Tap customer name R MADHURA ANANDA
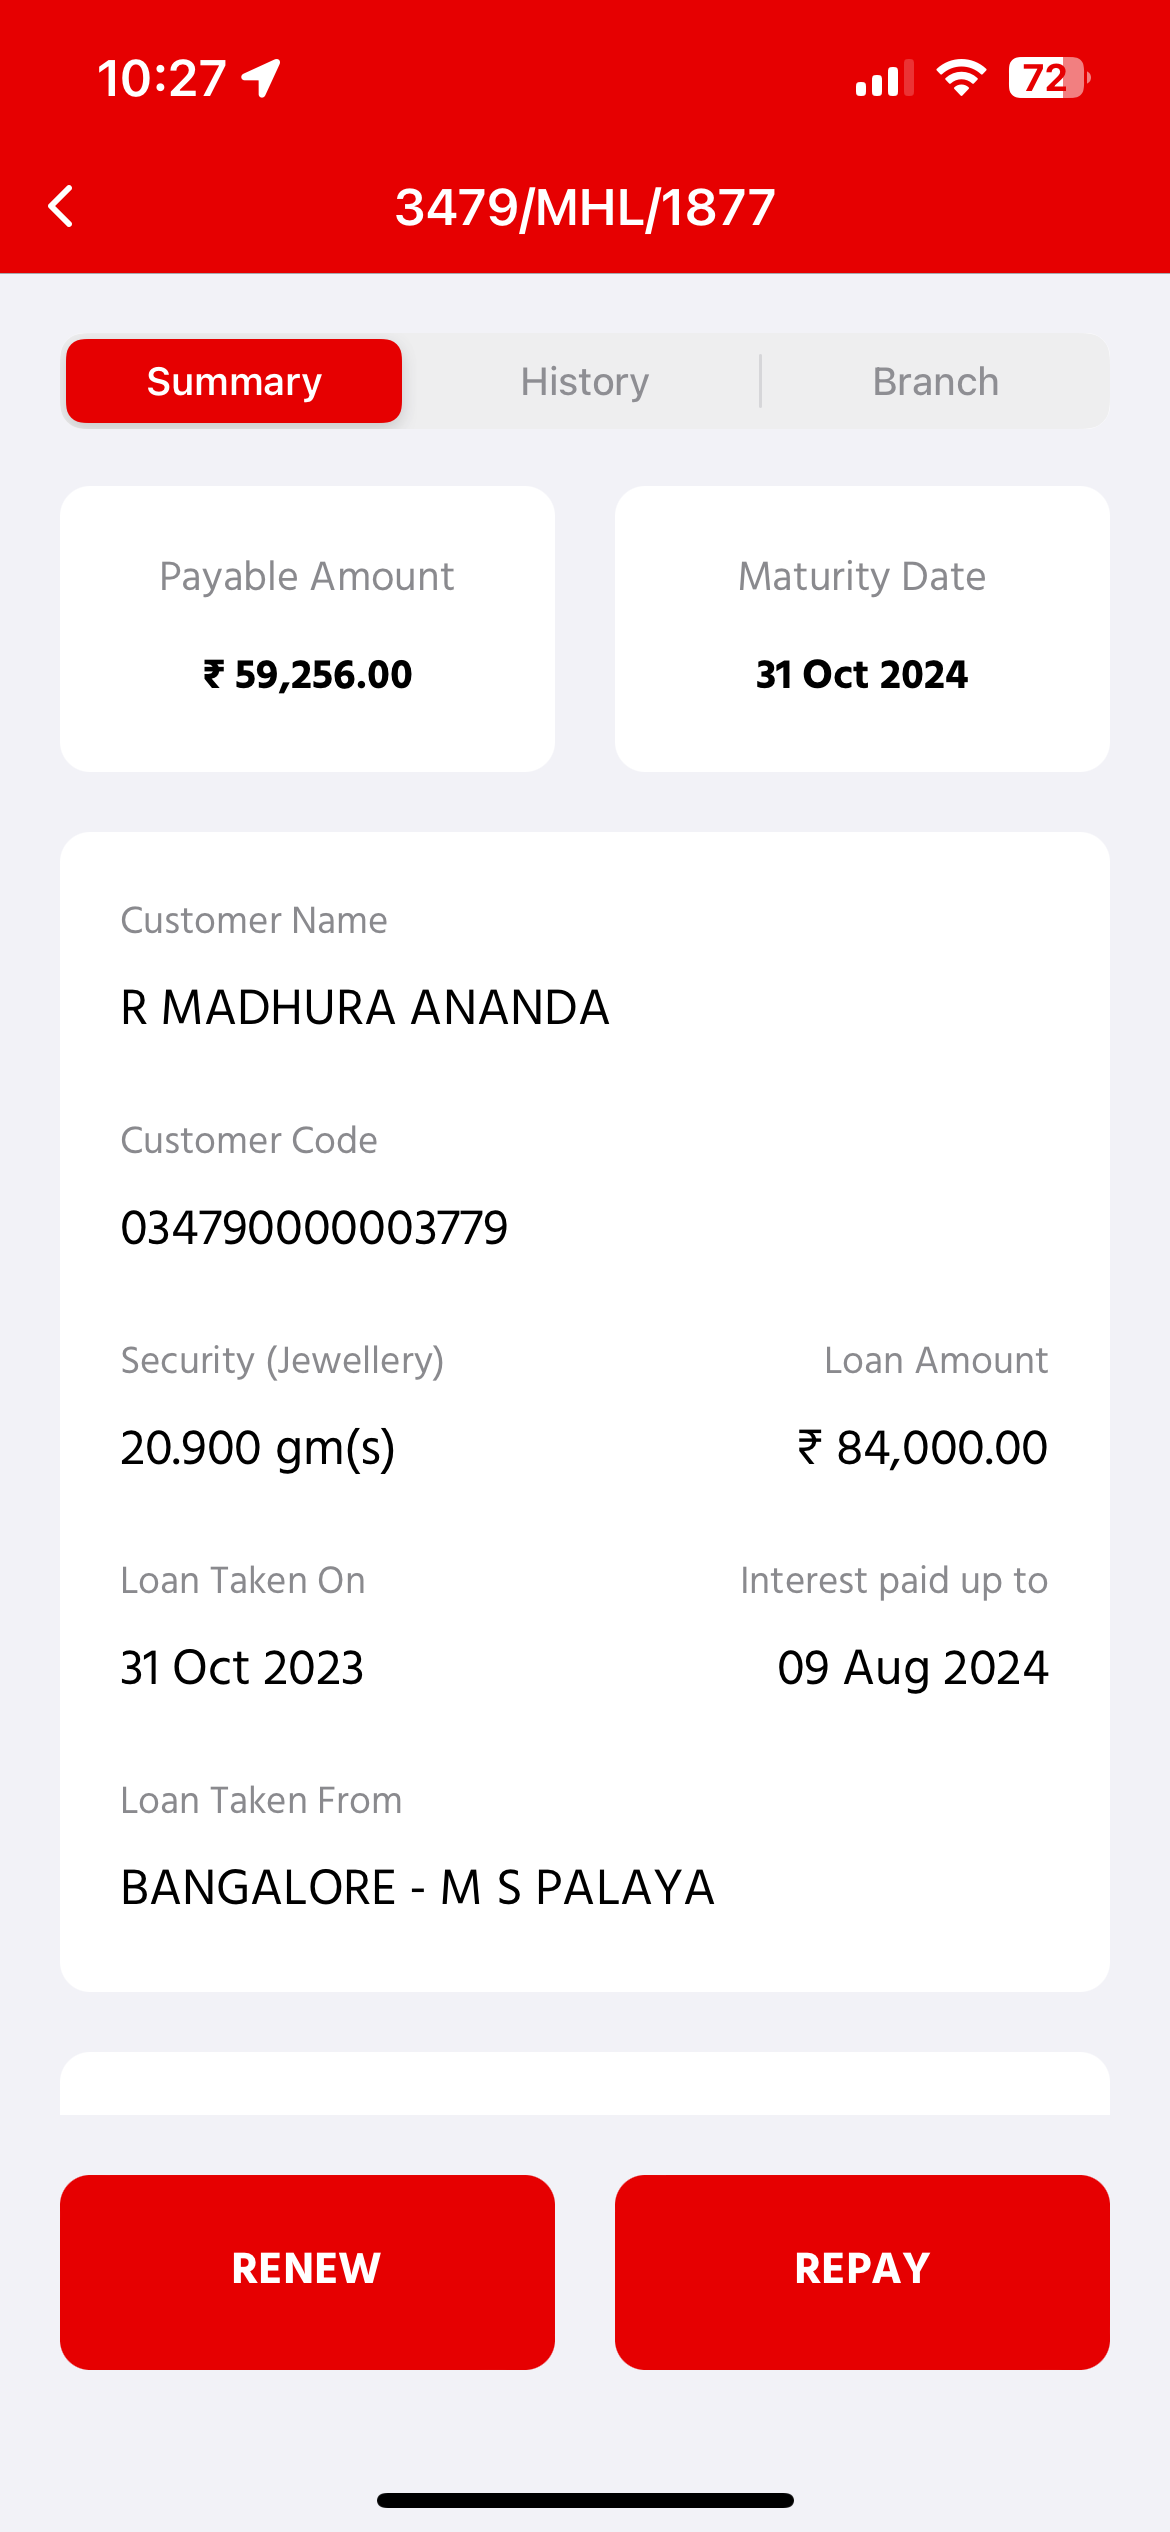The width and height of the screenshot is (1170, 2532). coord(365,1007)
